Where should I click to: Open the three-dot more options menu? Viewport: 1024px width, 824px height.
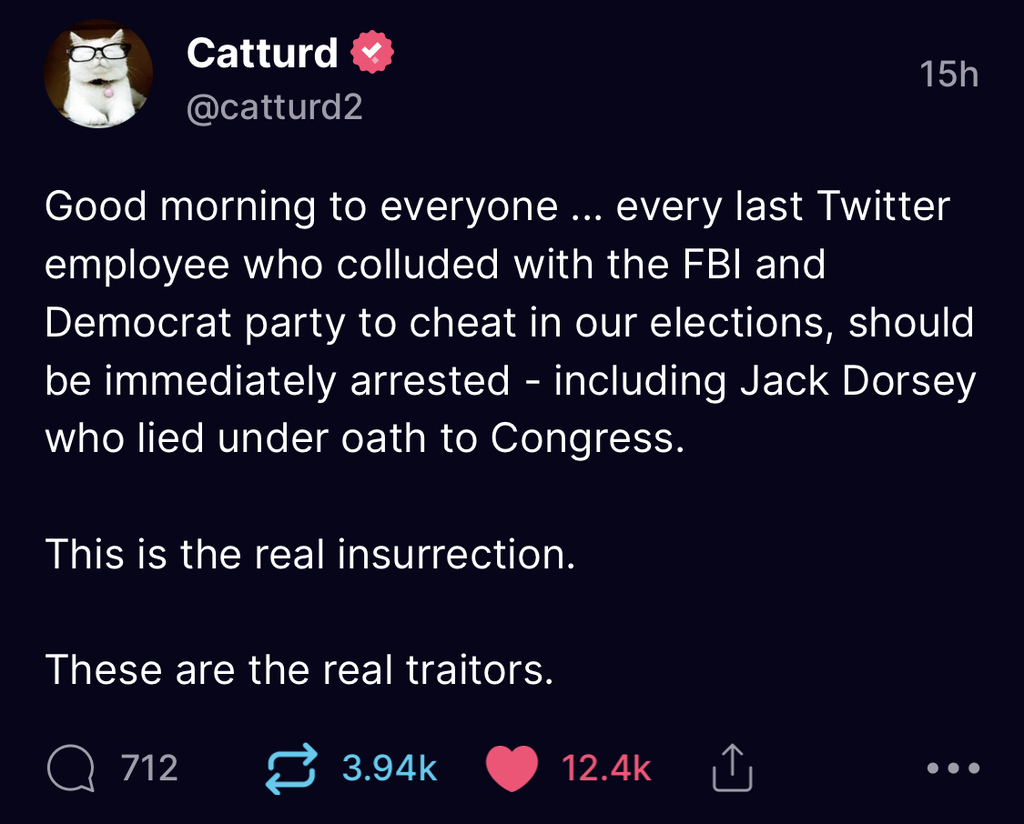(x=953, y=769)
